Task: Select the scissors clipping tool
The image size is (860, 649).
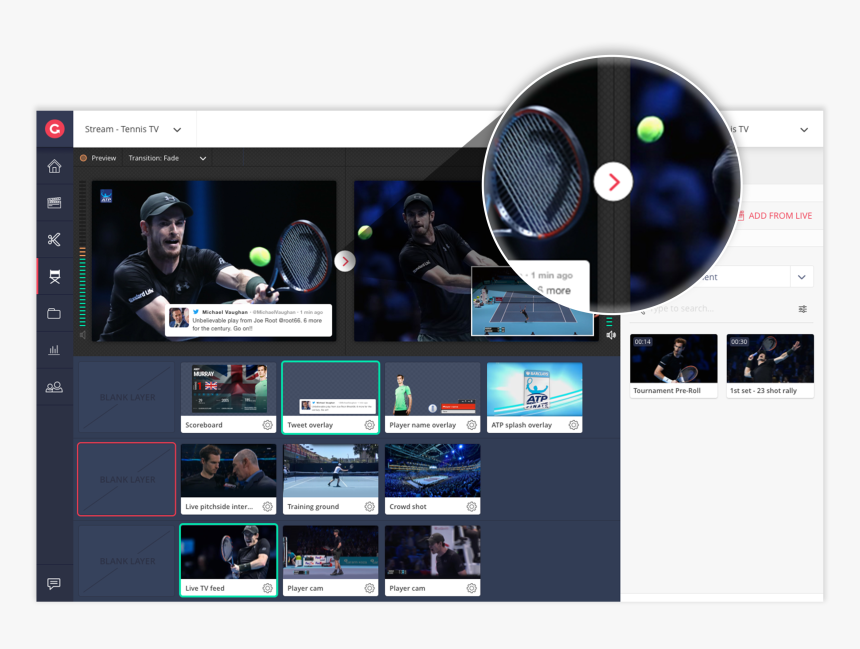Action: 54,239
